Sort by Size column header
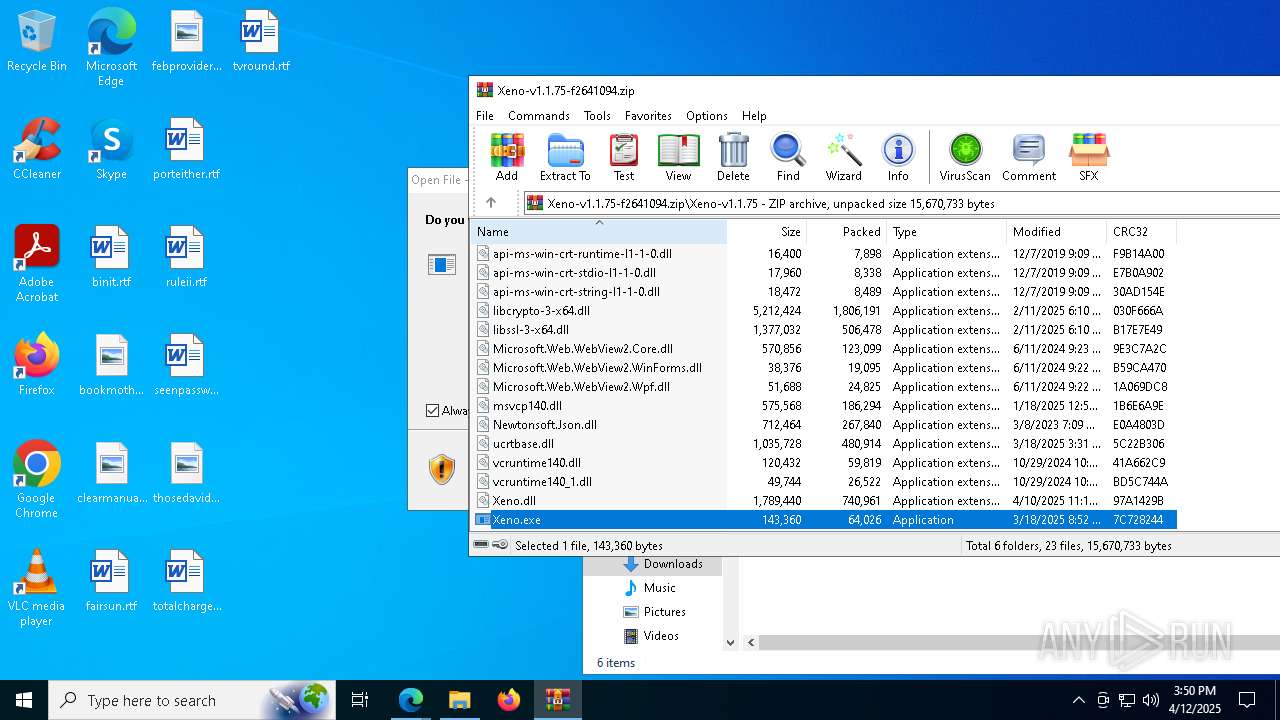 tap(767, 232)
